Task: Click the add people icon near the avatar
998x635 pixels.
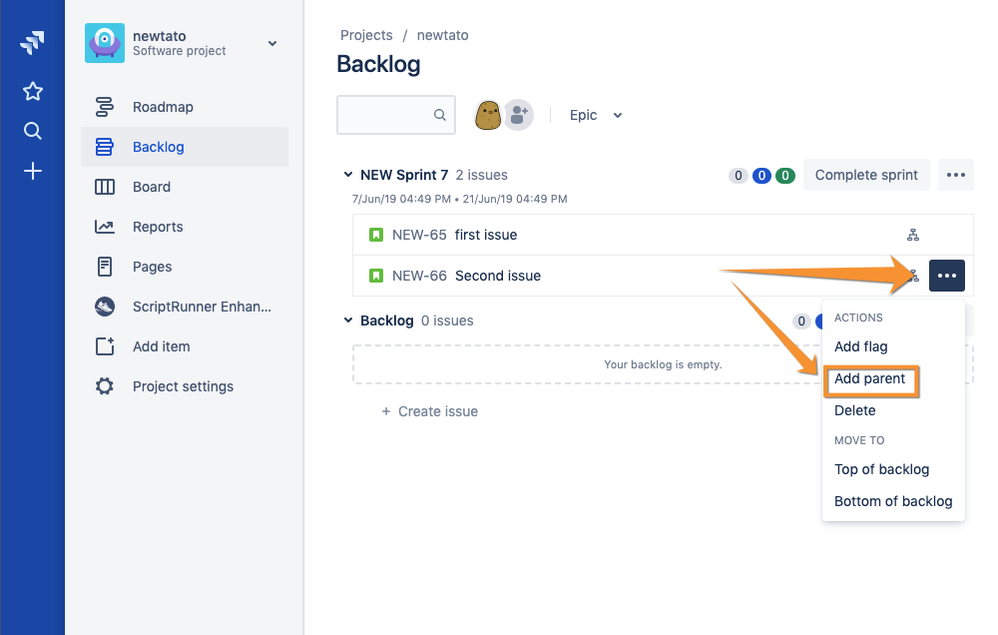Action: (518, 115)
